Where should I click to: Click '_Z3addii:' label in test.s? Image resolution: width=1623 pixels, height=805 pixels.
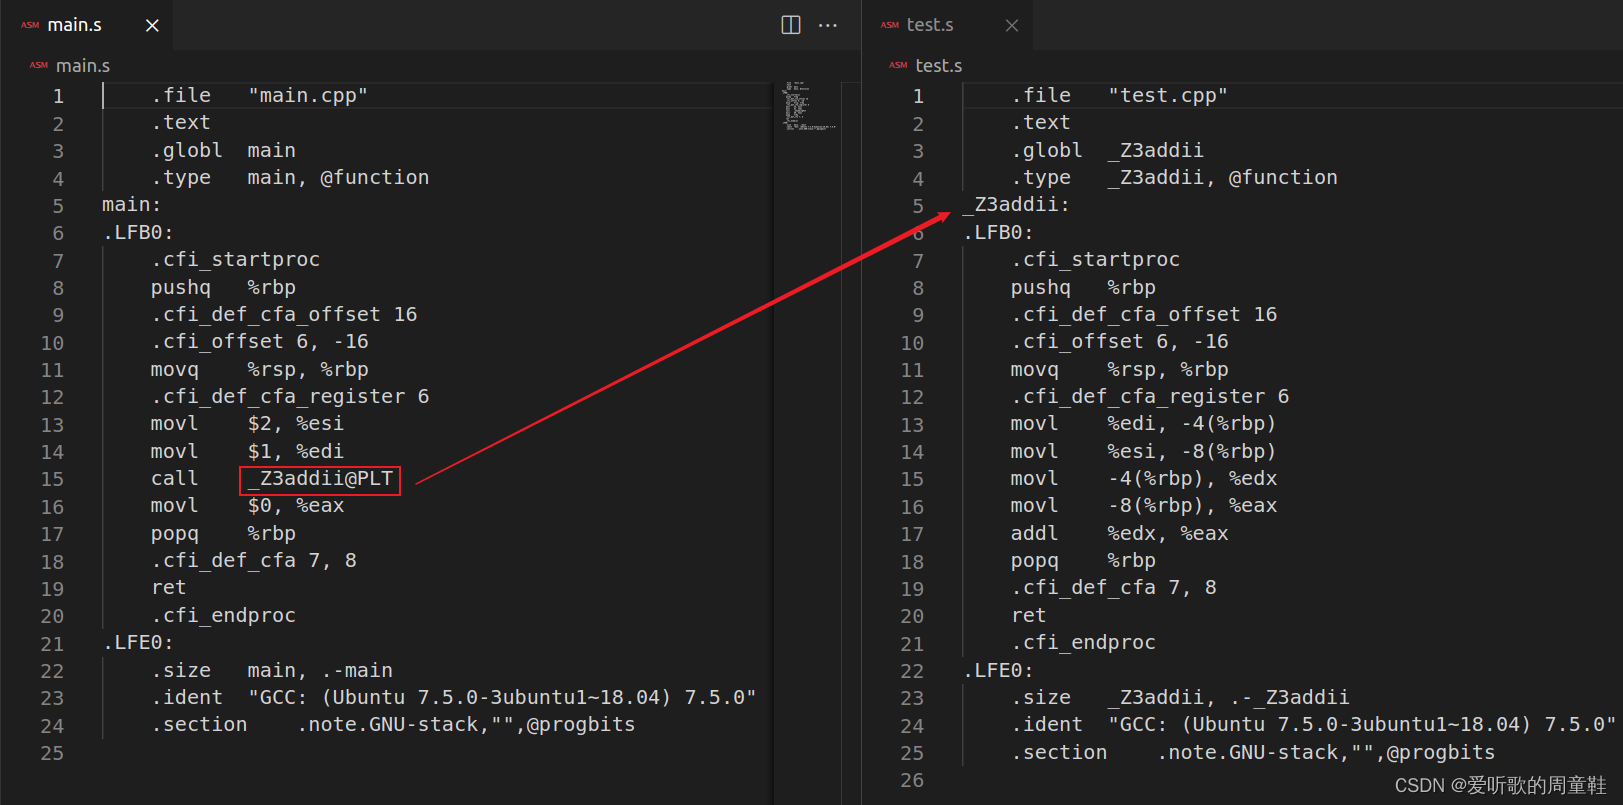click(x=1016, y=204)
